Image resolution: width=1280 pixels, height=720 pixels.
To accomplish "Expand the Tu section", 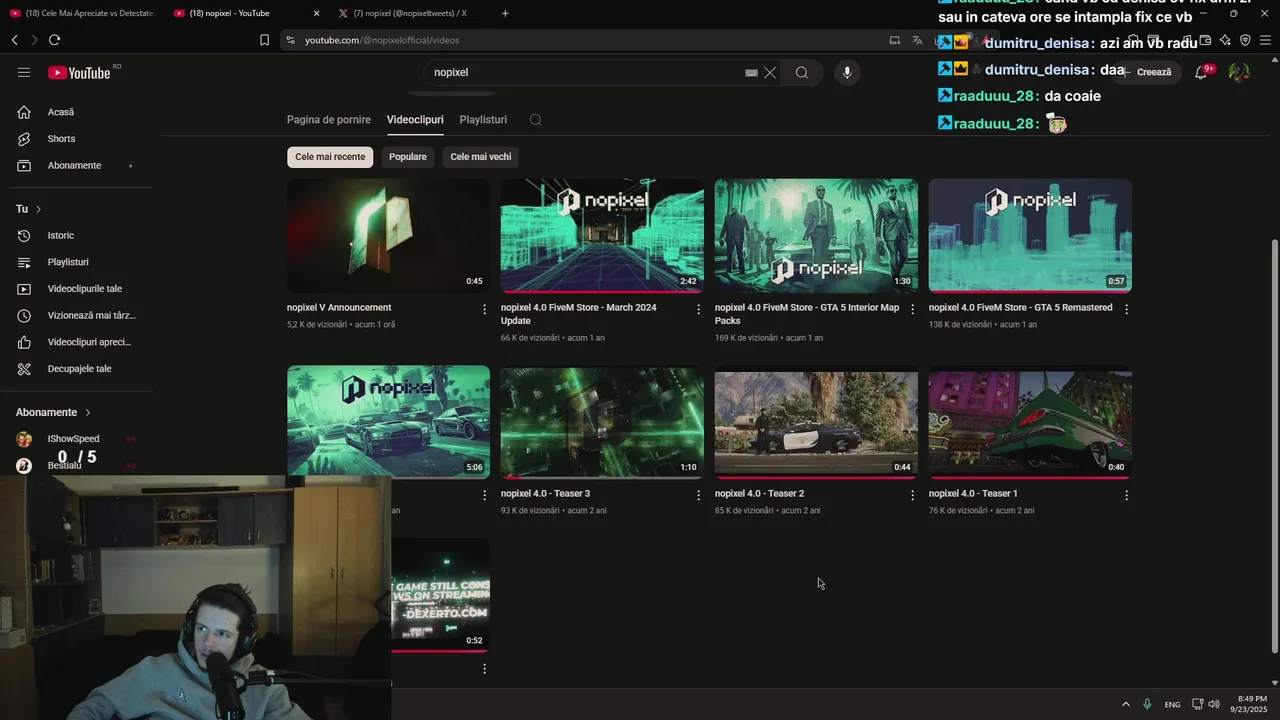I will coord(28,209).
